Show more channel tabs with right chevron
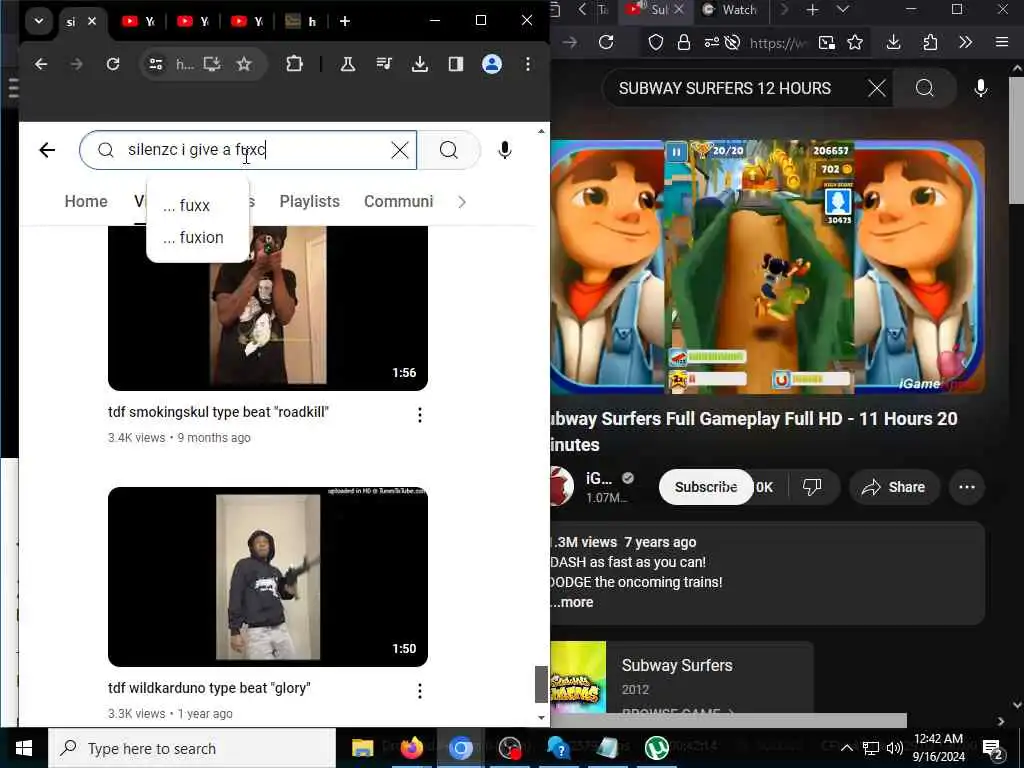This screenshot has width=1024, height=768. 462,202
